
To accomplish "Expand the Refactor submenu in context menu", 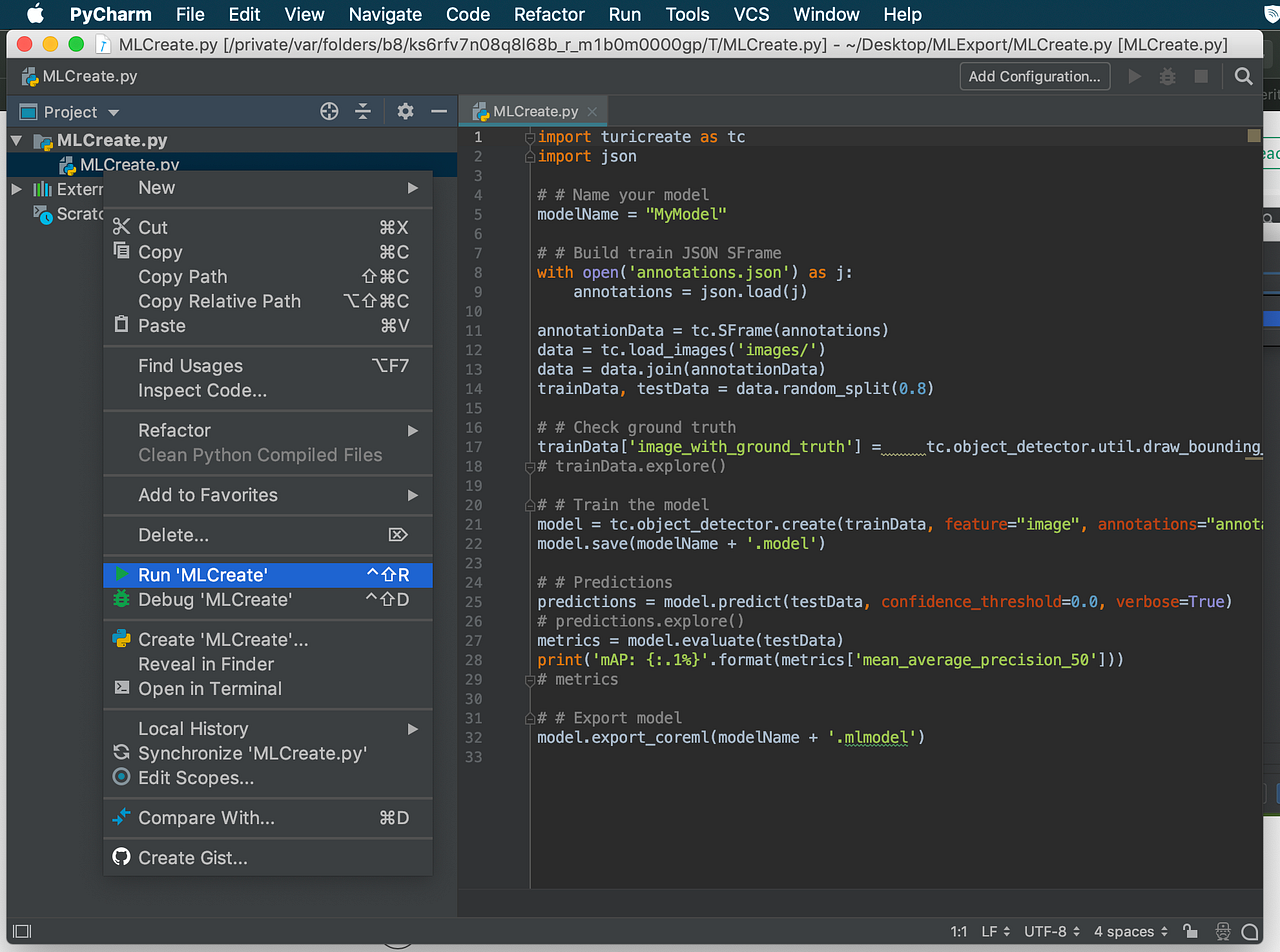I will (x=268, y=430).
